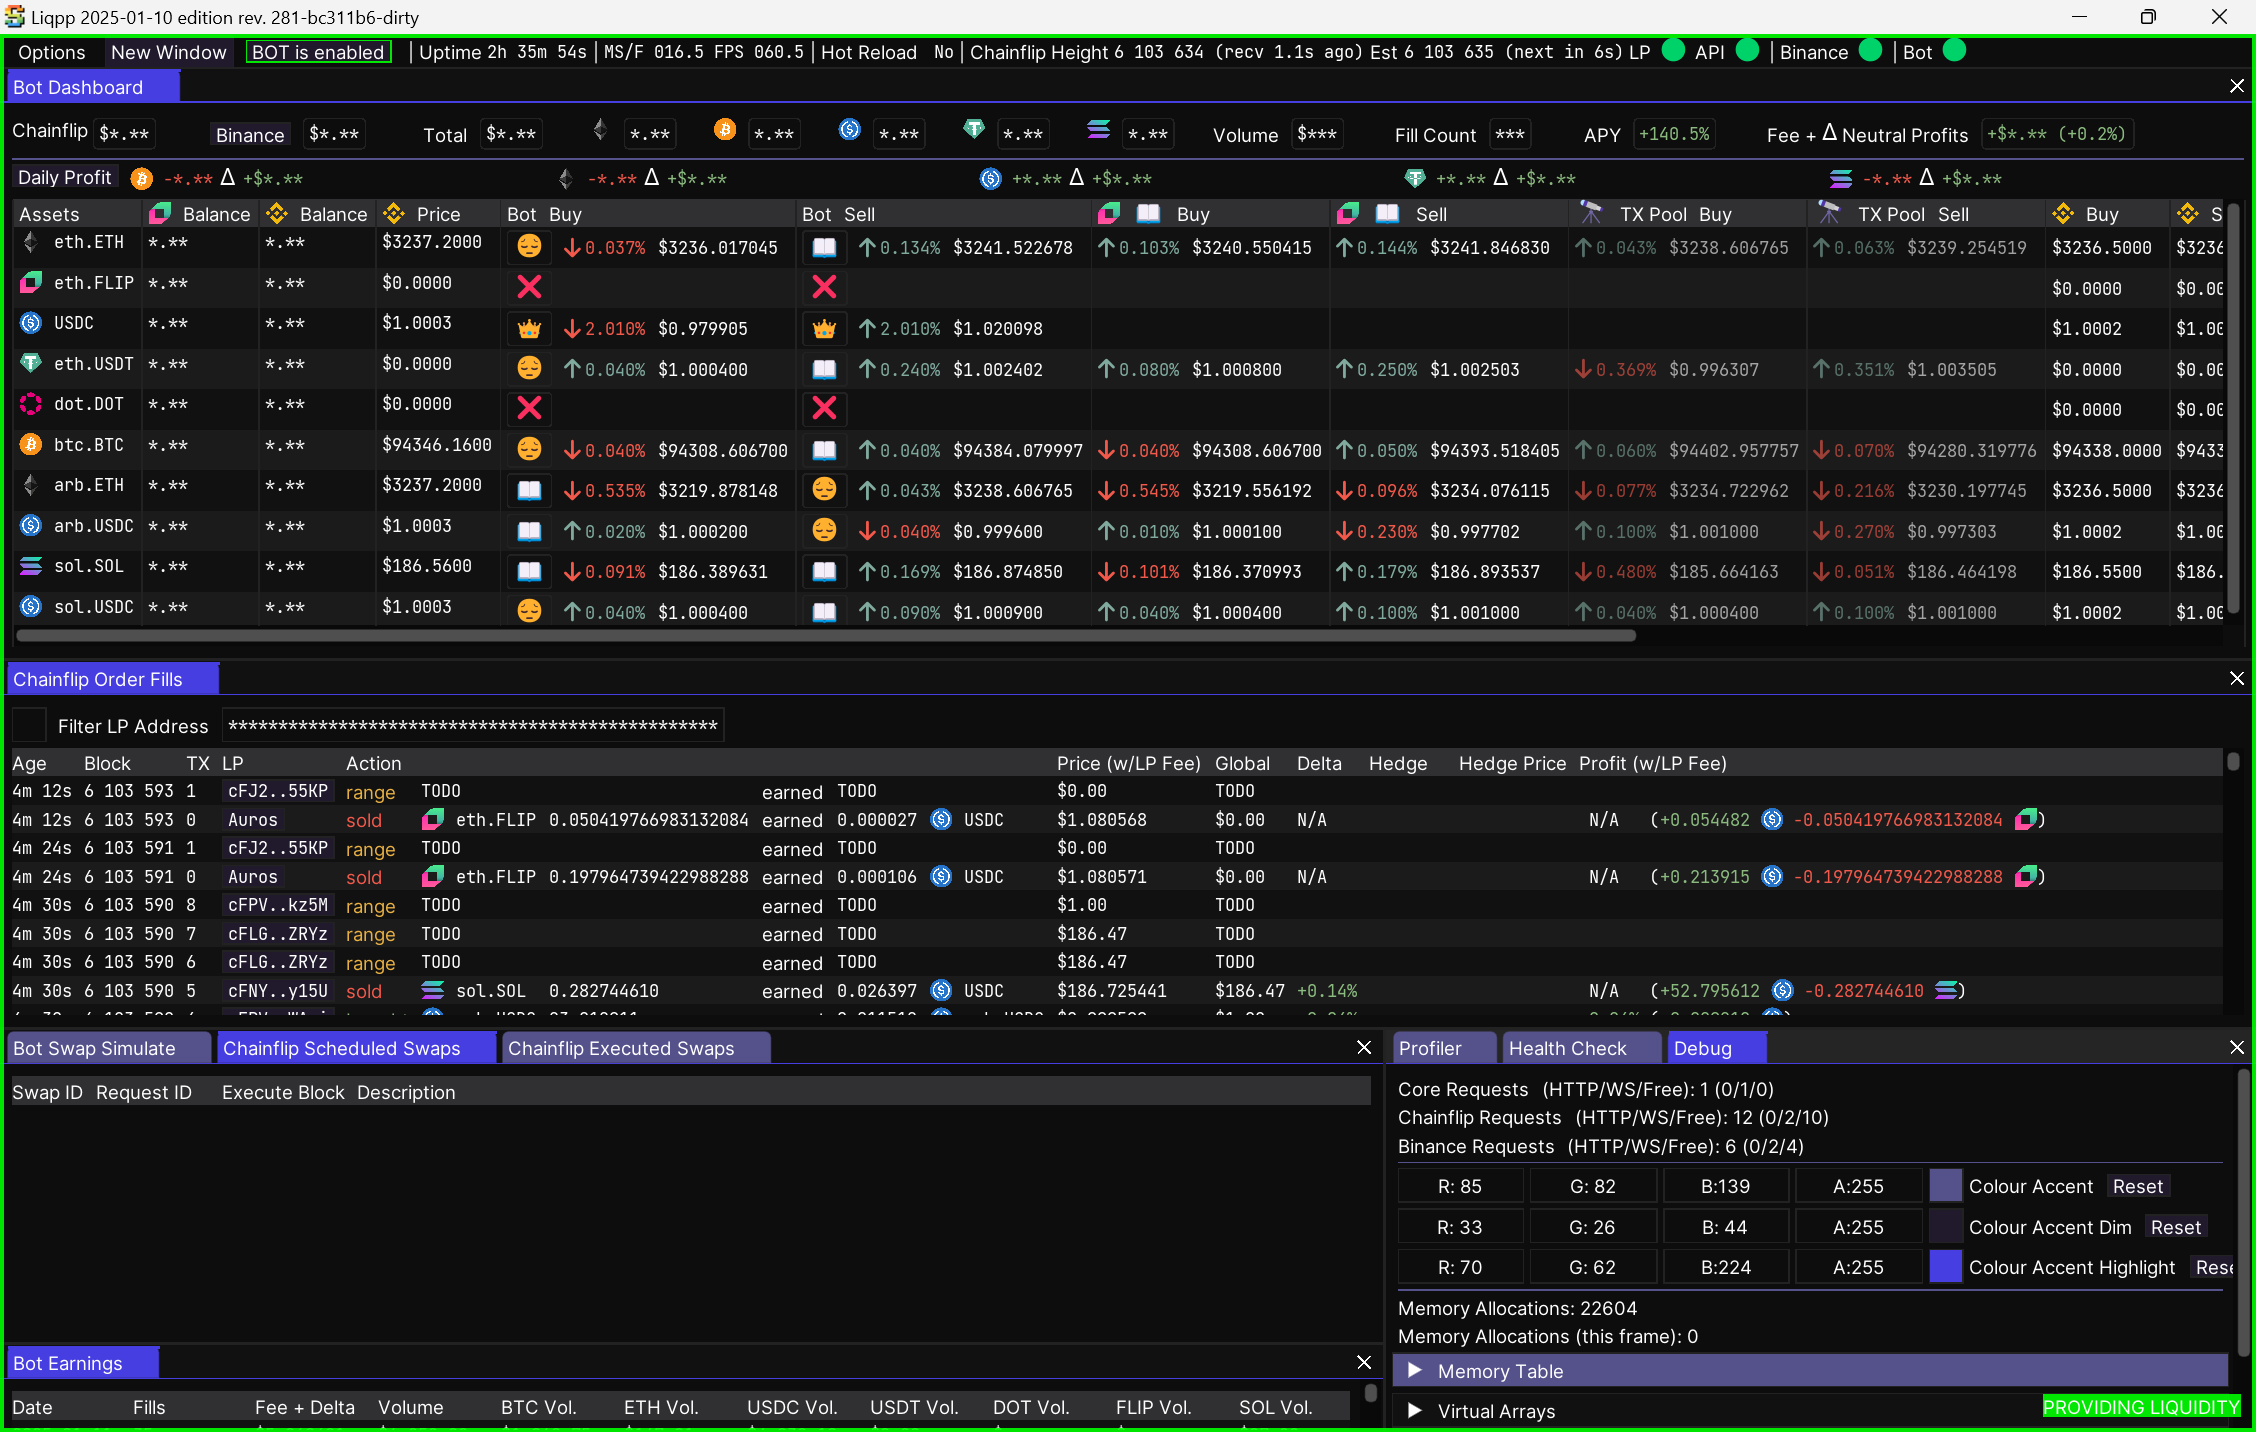Click the APY value +140.5%

(1674, 134)
